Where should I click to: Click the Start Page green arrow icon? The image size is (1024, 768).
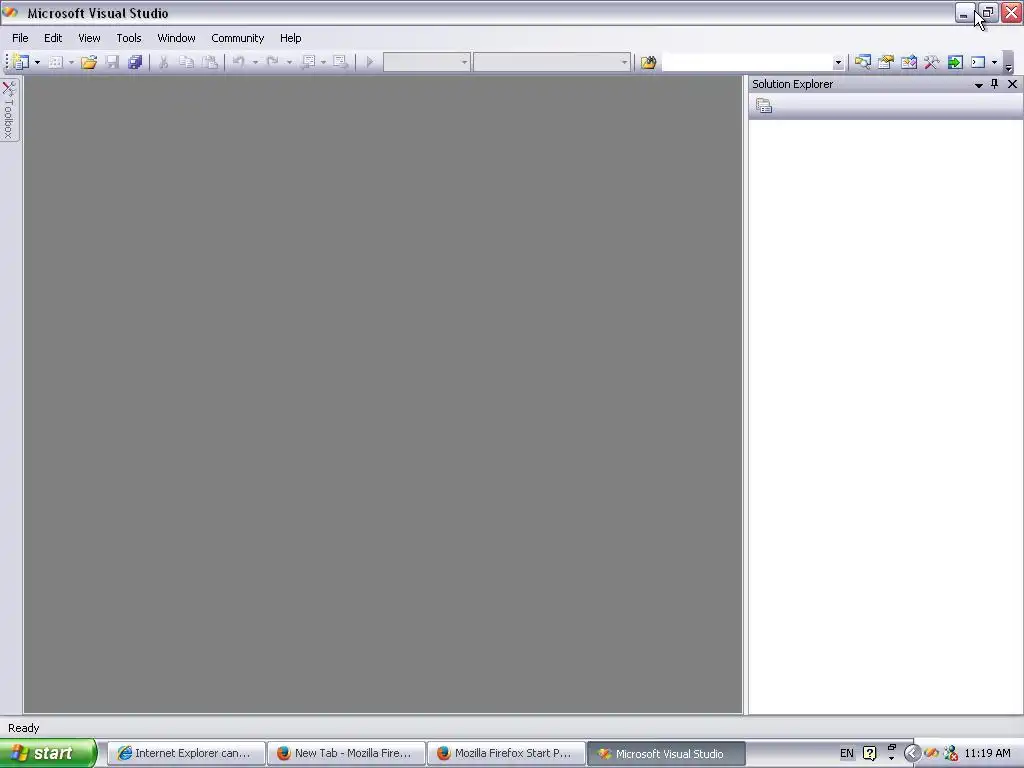click(x=955, y=62)
